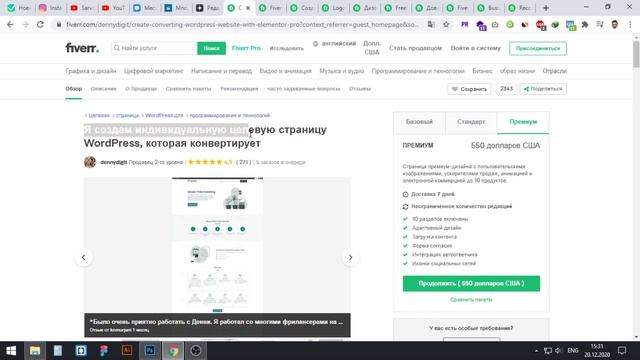Click the Поделиться share button

coord(543,89)
